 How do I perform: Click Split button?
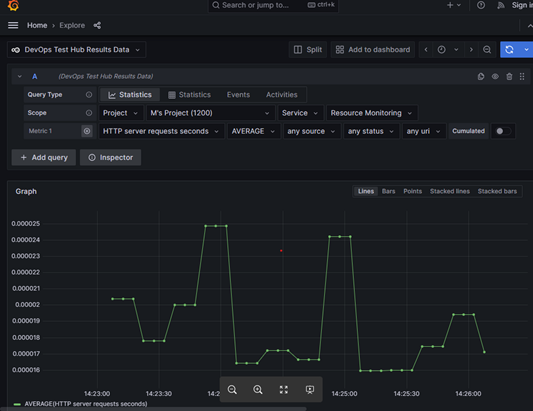point(308,50)
